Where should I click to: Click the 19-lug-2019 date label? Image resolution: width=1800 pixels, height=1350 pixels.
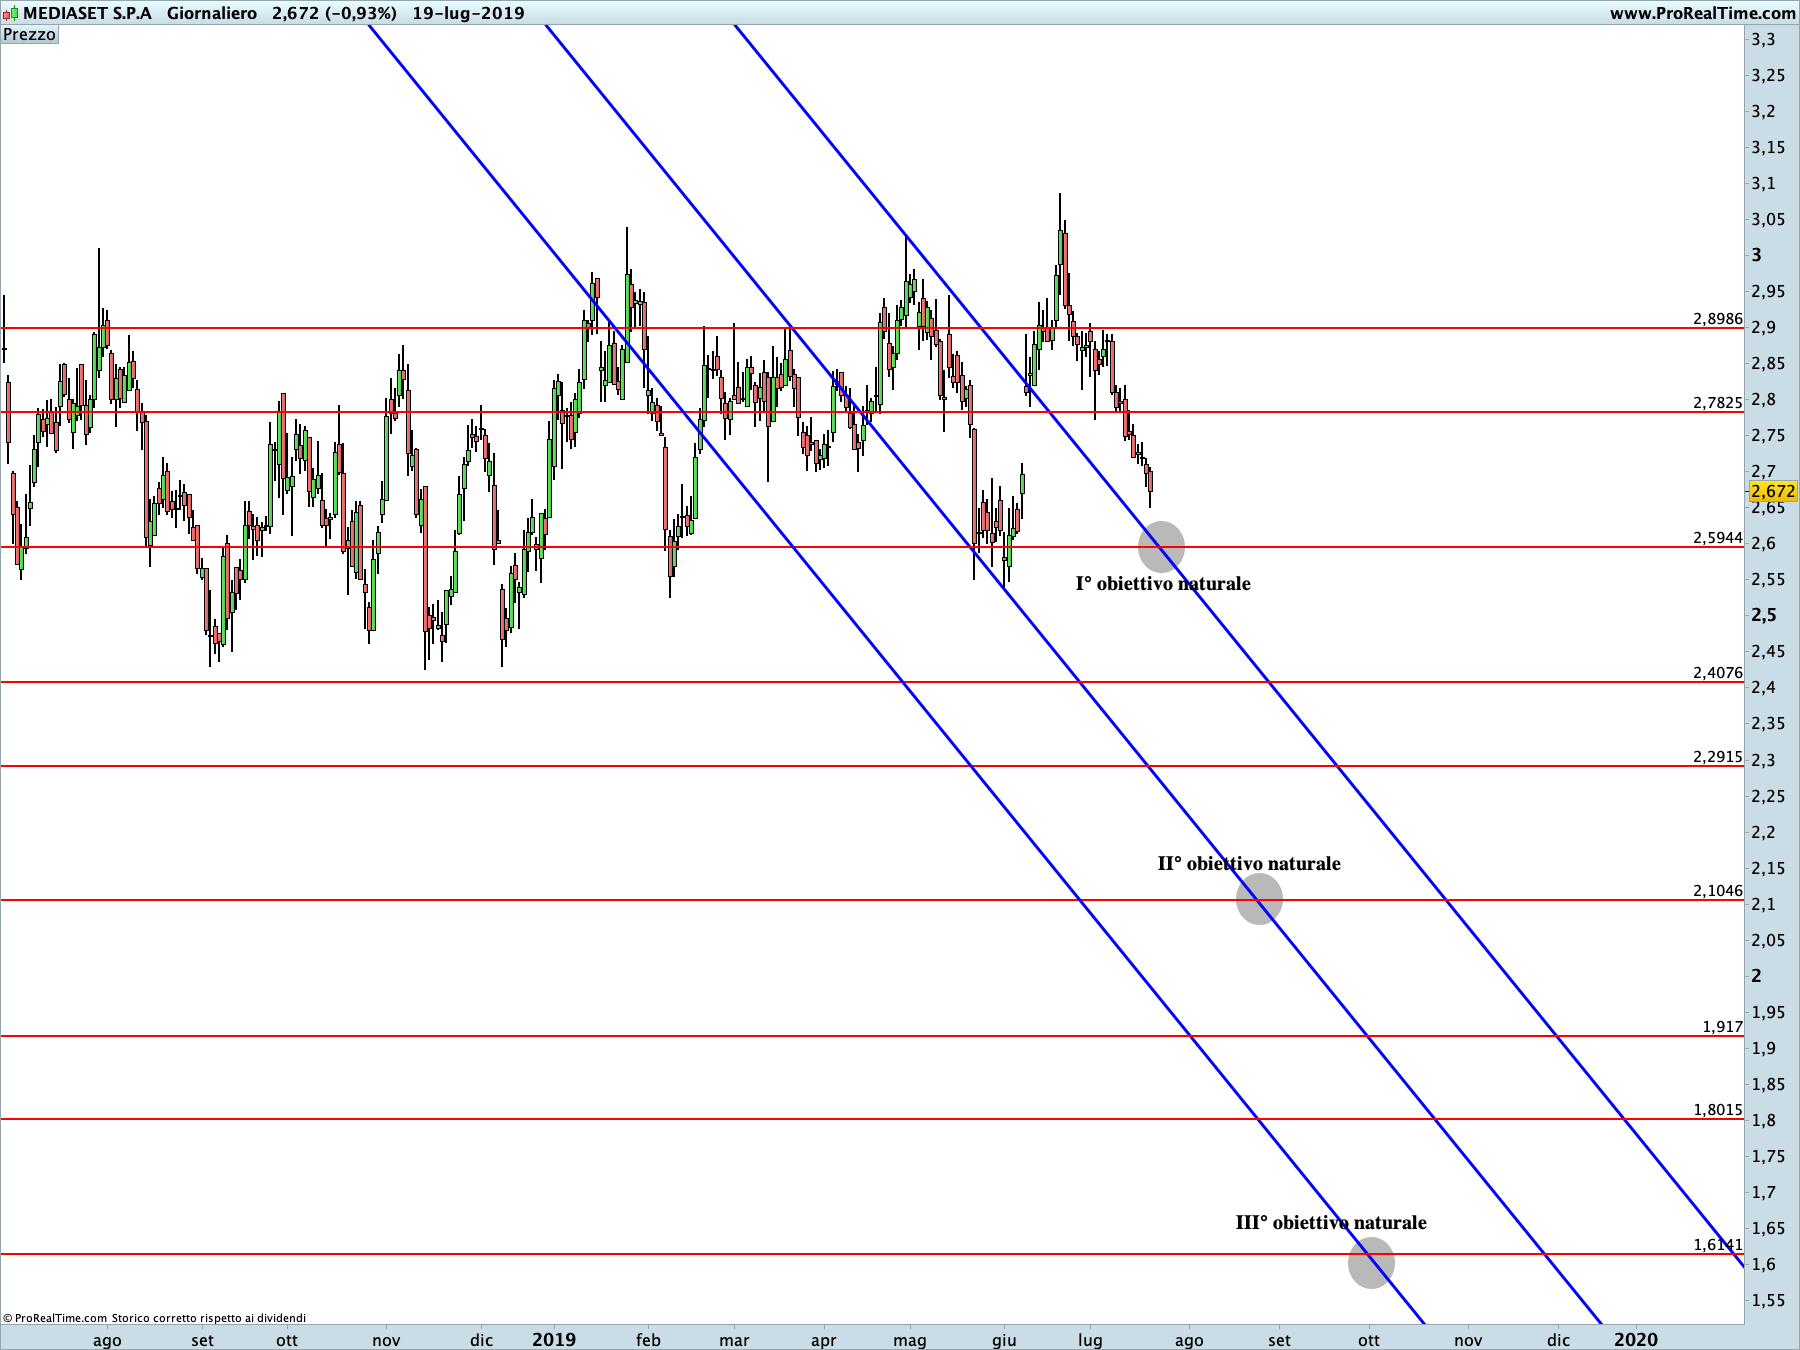click(x=468, y=13)
